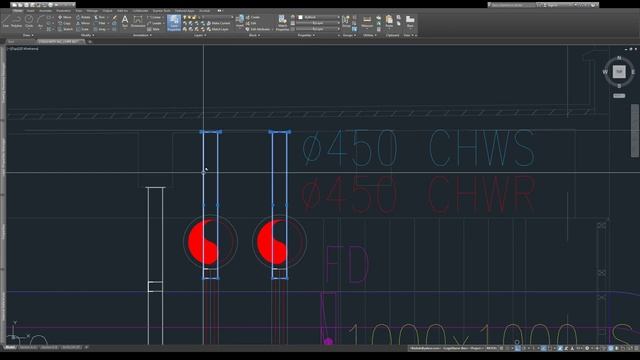
Task: Open the status bar customization menu
Action: (x=637, y=348)
